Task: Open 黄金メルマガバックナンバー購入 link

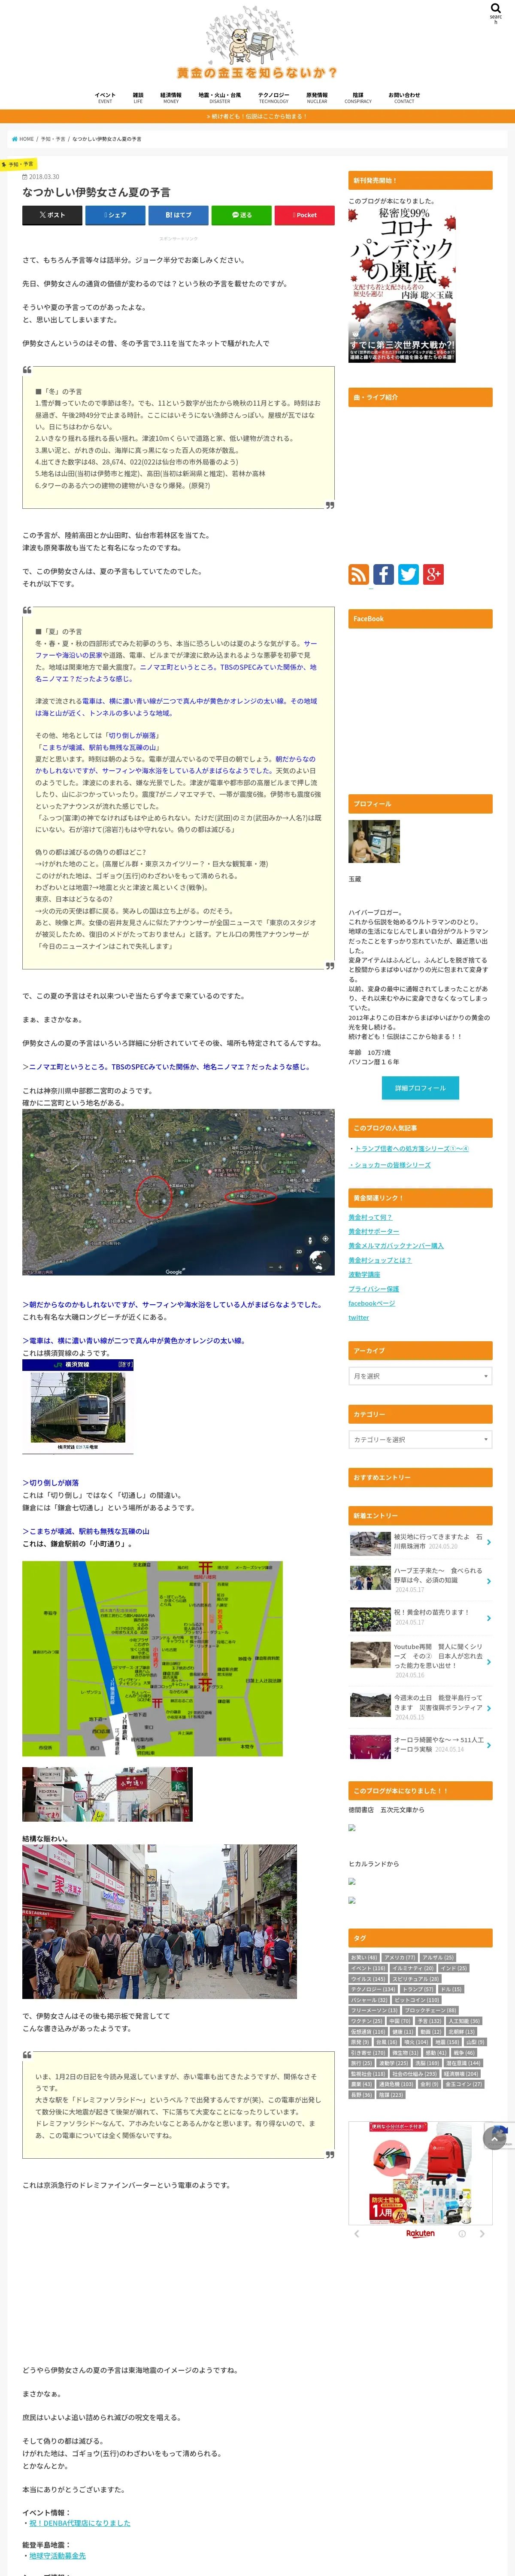Action: tap(396, 1245)
